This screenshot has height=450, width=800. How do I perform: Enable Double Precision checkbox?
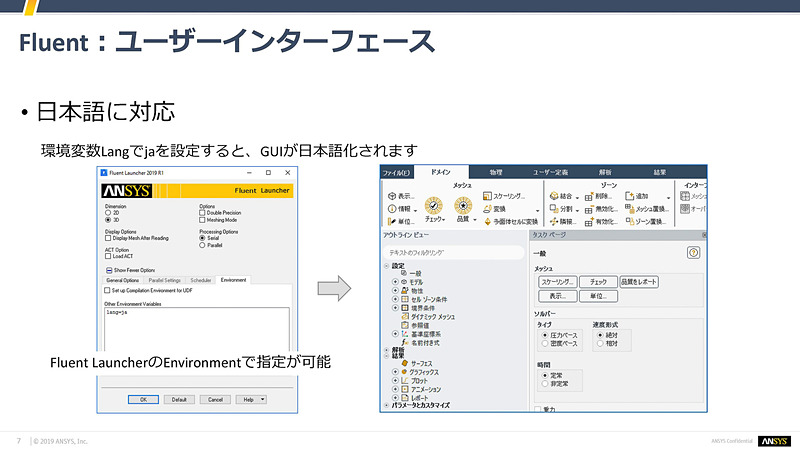pos(202,213)
